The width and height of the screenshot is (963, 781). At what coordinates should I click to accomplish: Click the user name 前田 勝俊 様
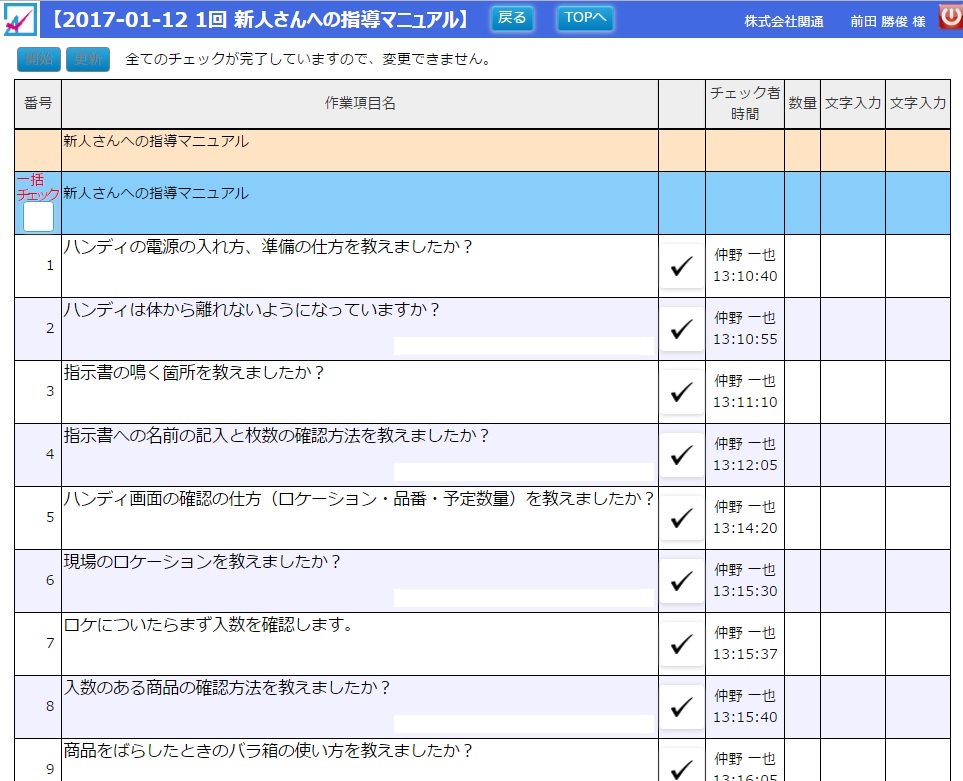click(887, 21)
